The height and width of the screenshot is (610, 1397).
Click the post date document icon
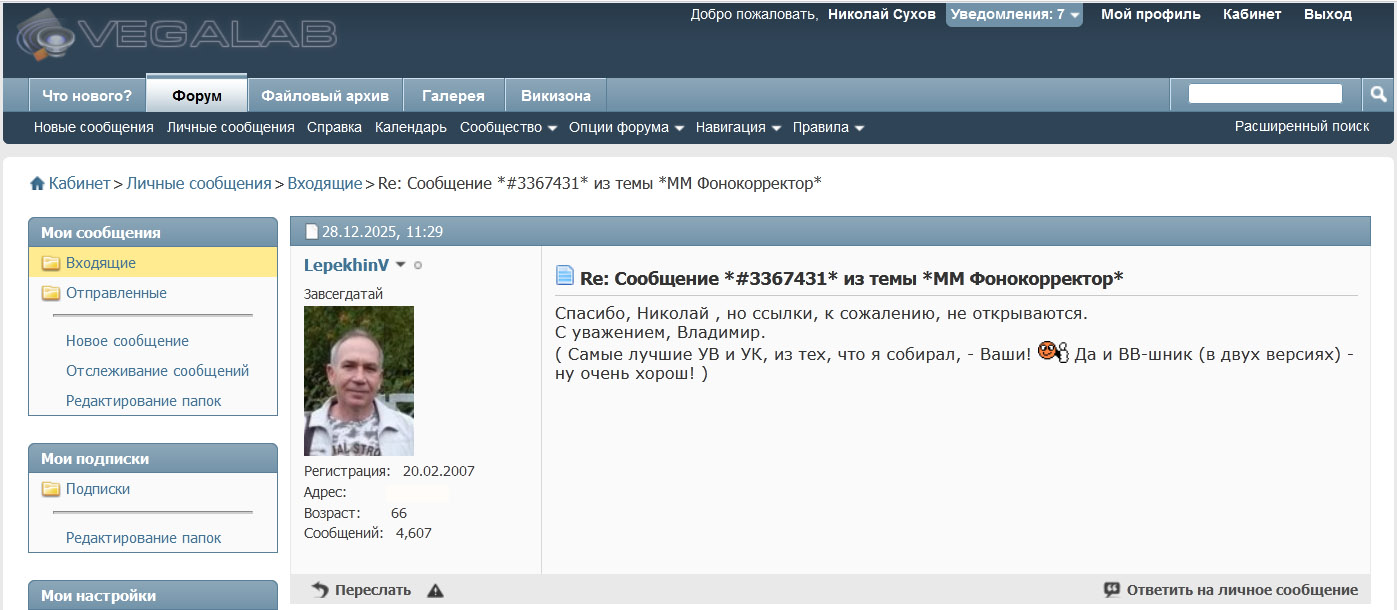(311, 232)
